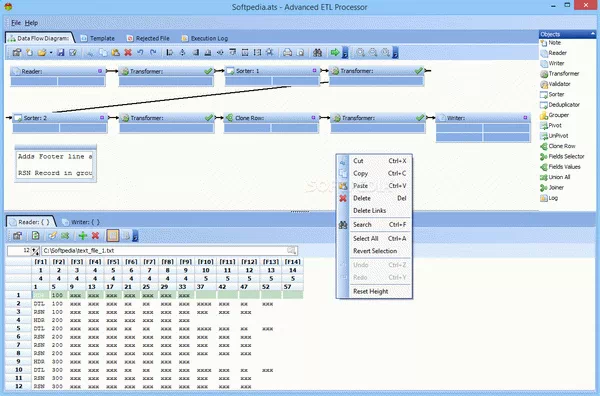Screen dimensions: 600x396
Task: Click the [F10] column header
Action: click(x=206, y=262)
